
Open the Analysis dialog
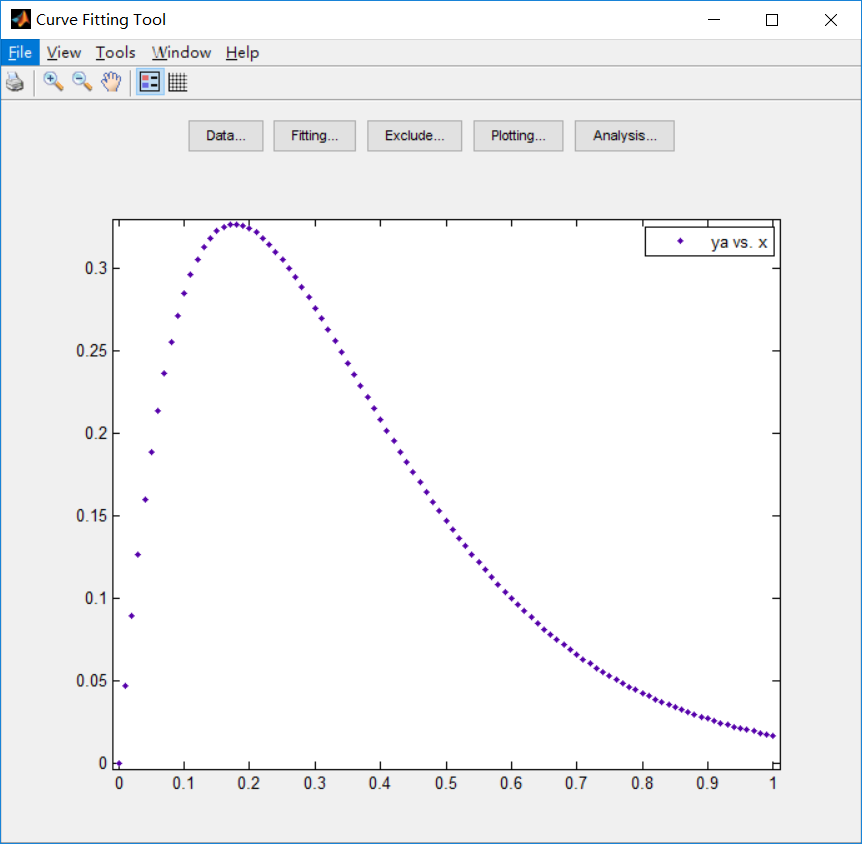(624, 135)
